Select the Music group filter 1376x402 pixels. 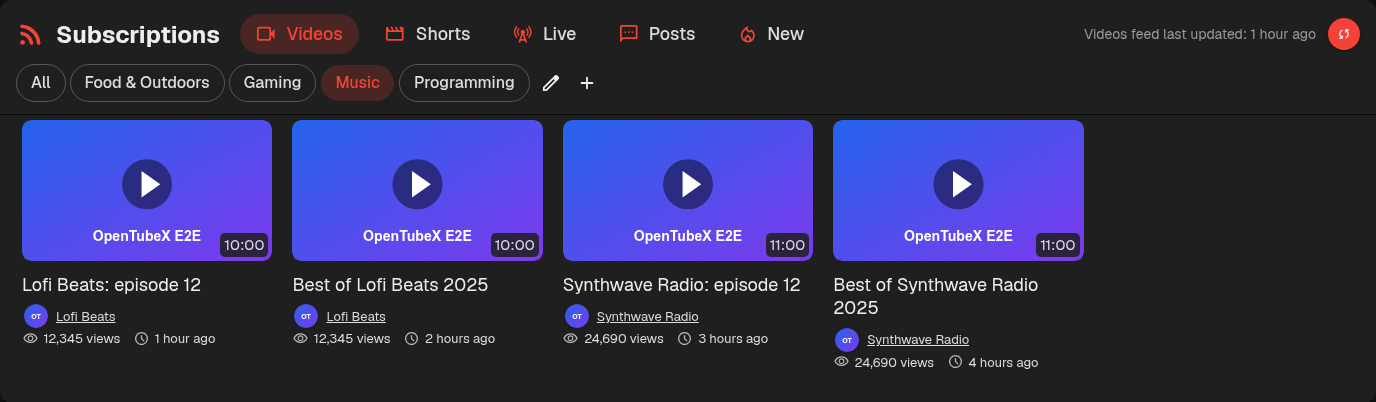coord(358,83)
